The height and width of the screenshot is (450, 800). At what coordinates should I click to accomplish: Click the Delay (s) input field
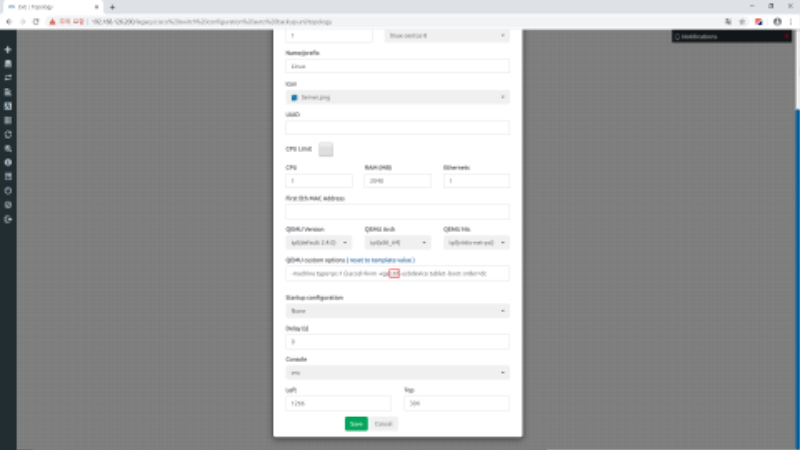[x=397, y=341]
